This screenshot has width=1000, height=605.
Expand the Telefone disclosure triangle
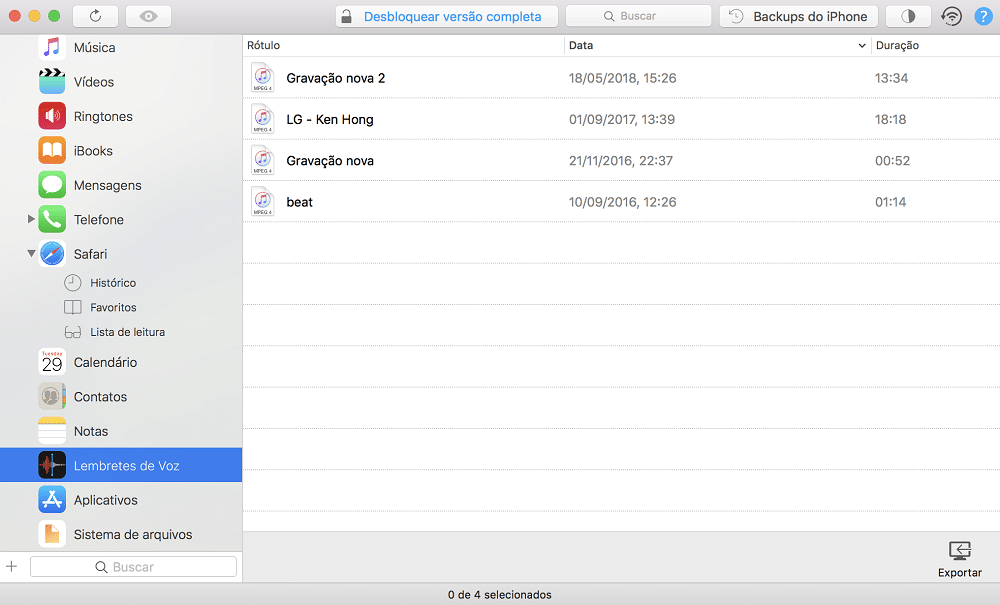point(31,219)
